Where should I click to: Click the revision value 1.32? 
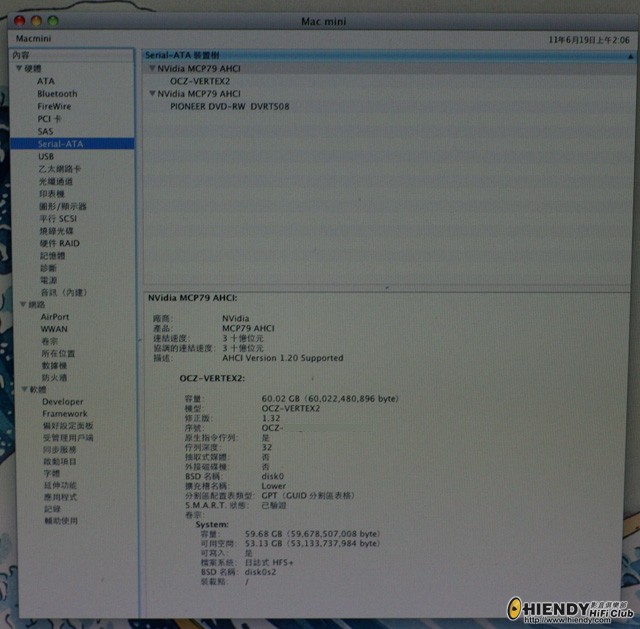(x=271, y=418)
